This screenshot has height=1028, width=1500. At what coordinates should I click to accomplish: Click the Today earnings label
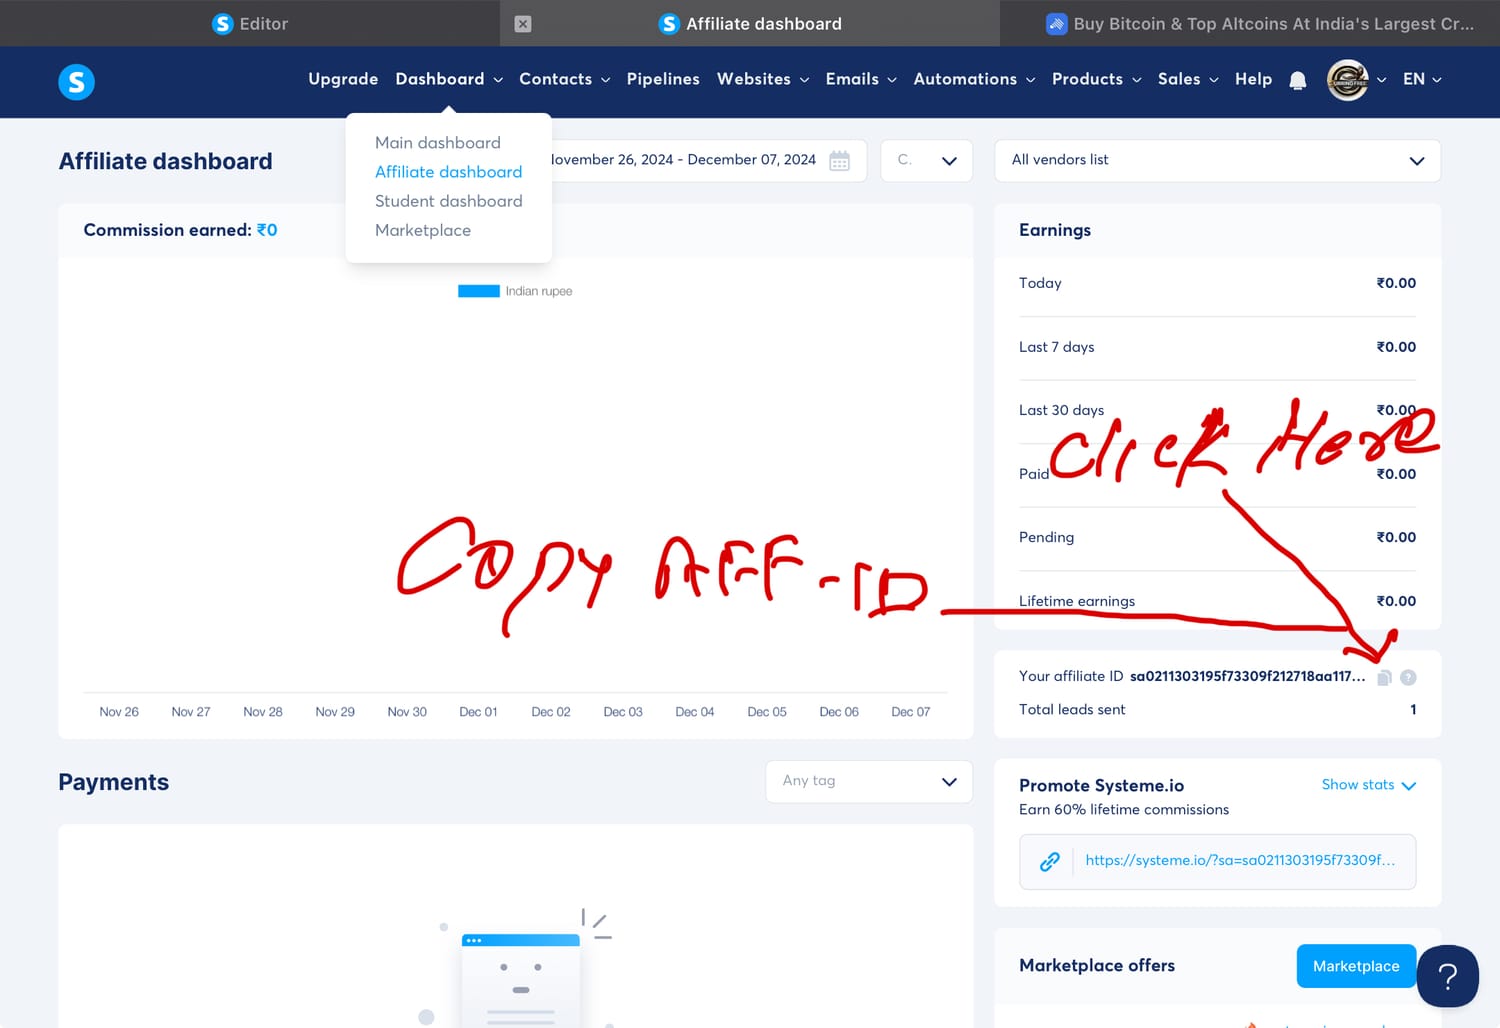tap(1040, 284)
